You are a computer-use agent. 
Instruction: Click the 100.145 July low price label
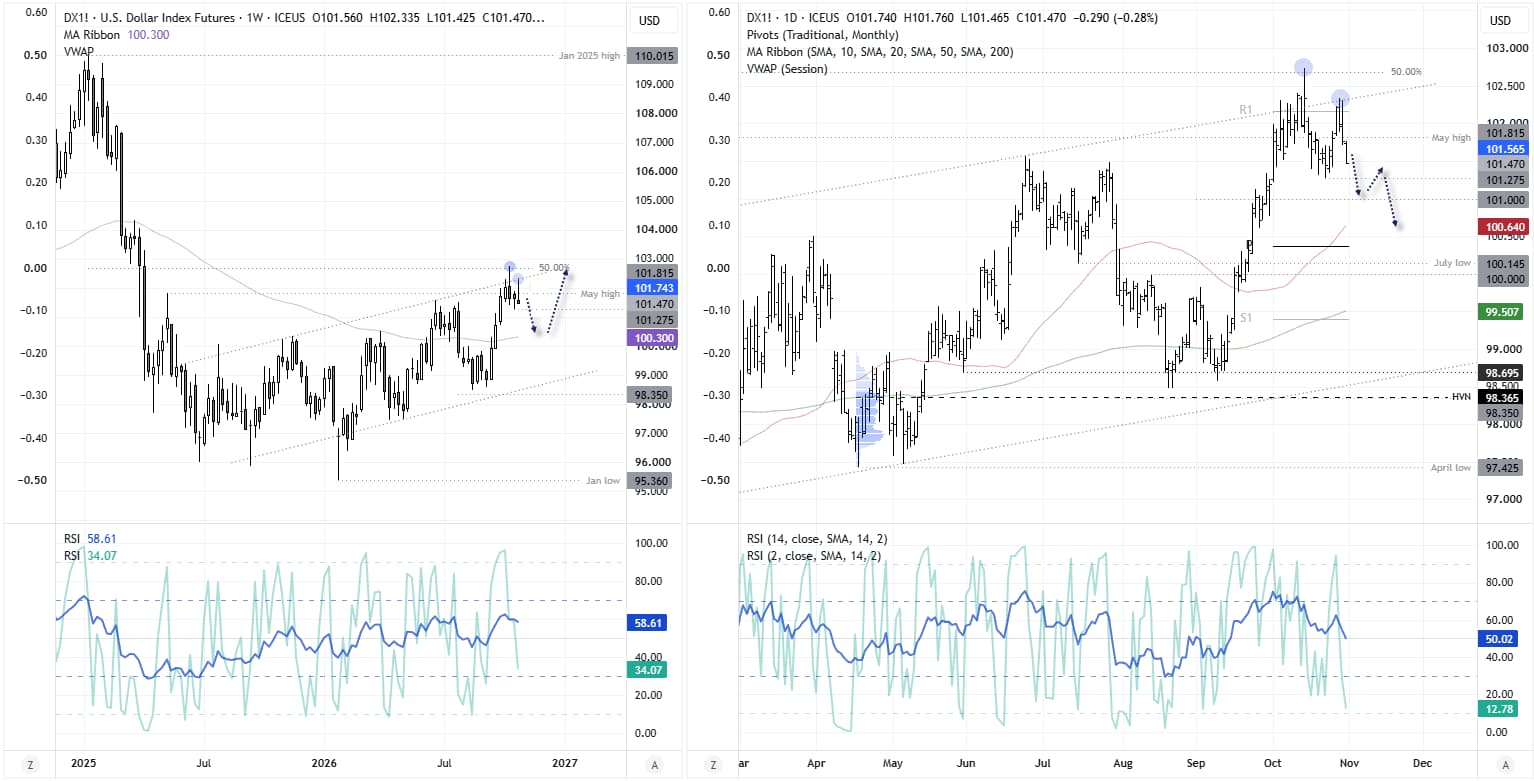[1504, 263]
